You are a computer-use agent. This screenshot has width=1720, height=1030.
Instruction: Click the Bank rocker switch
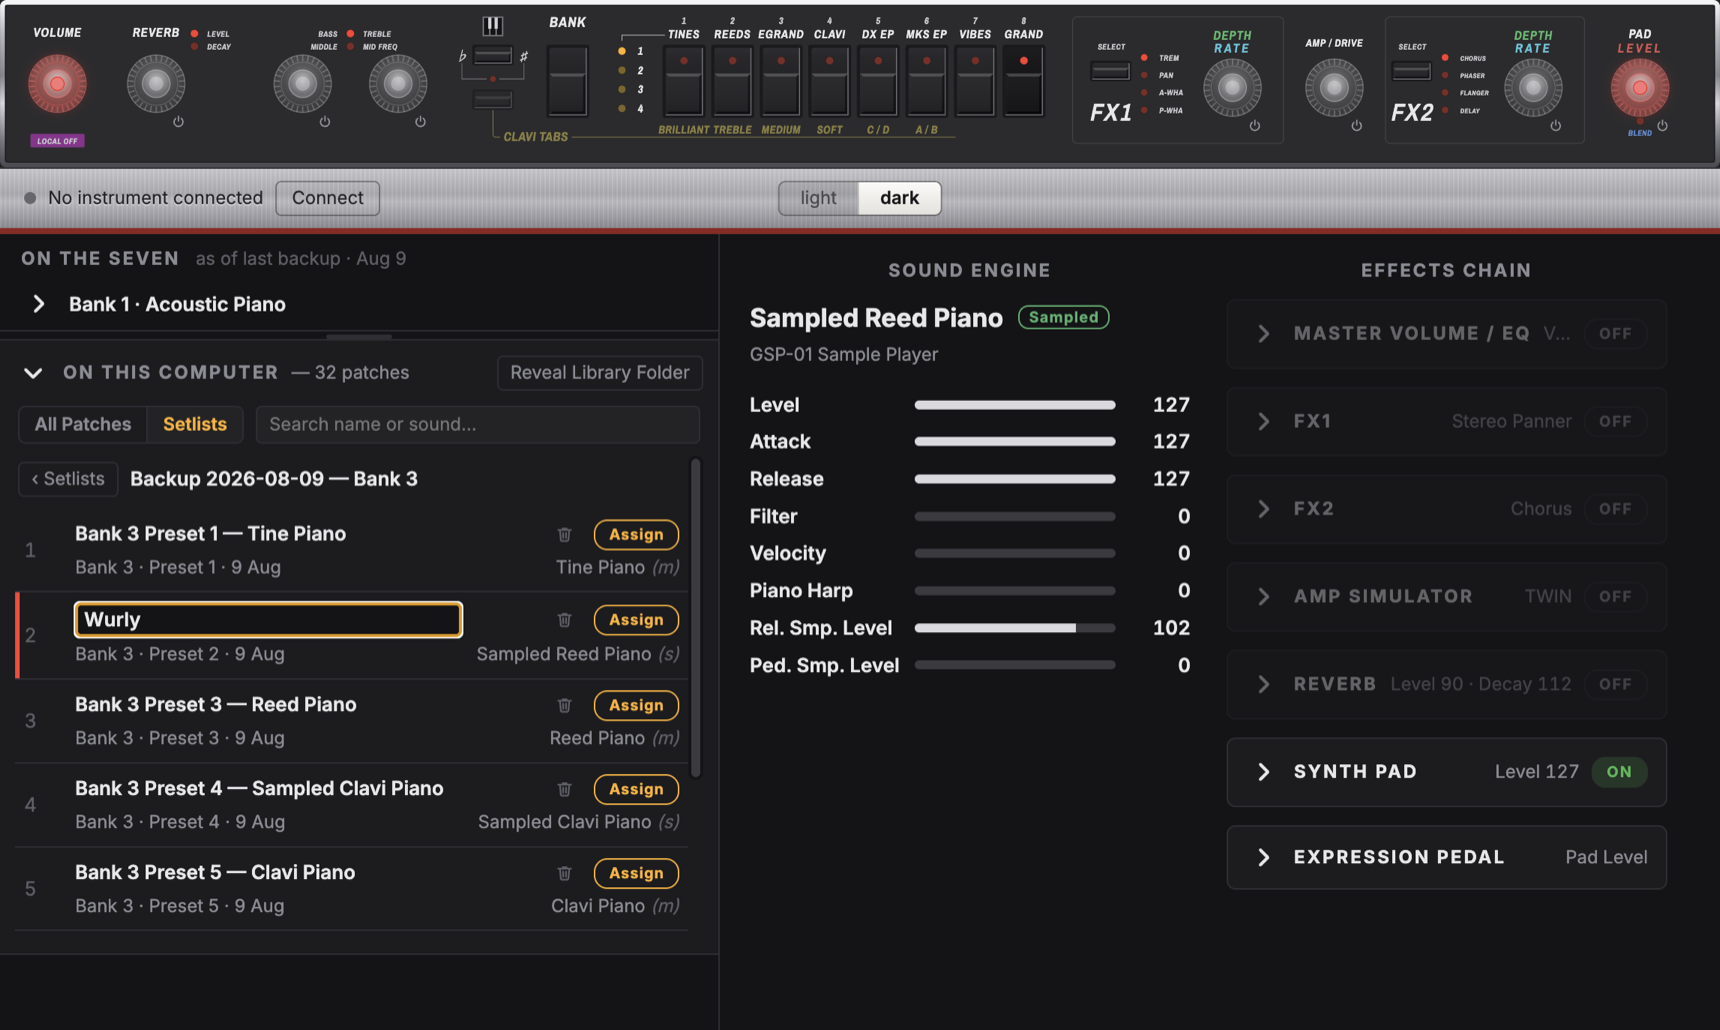pyautogui.click(x=567, y=80)
